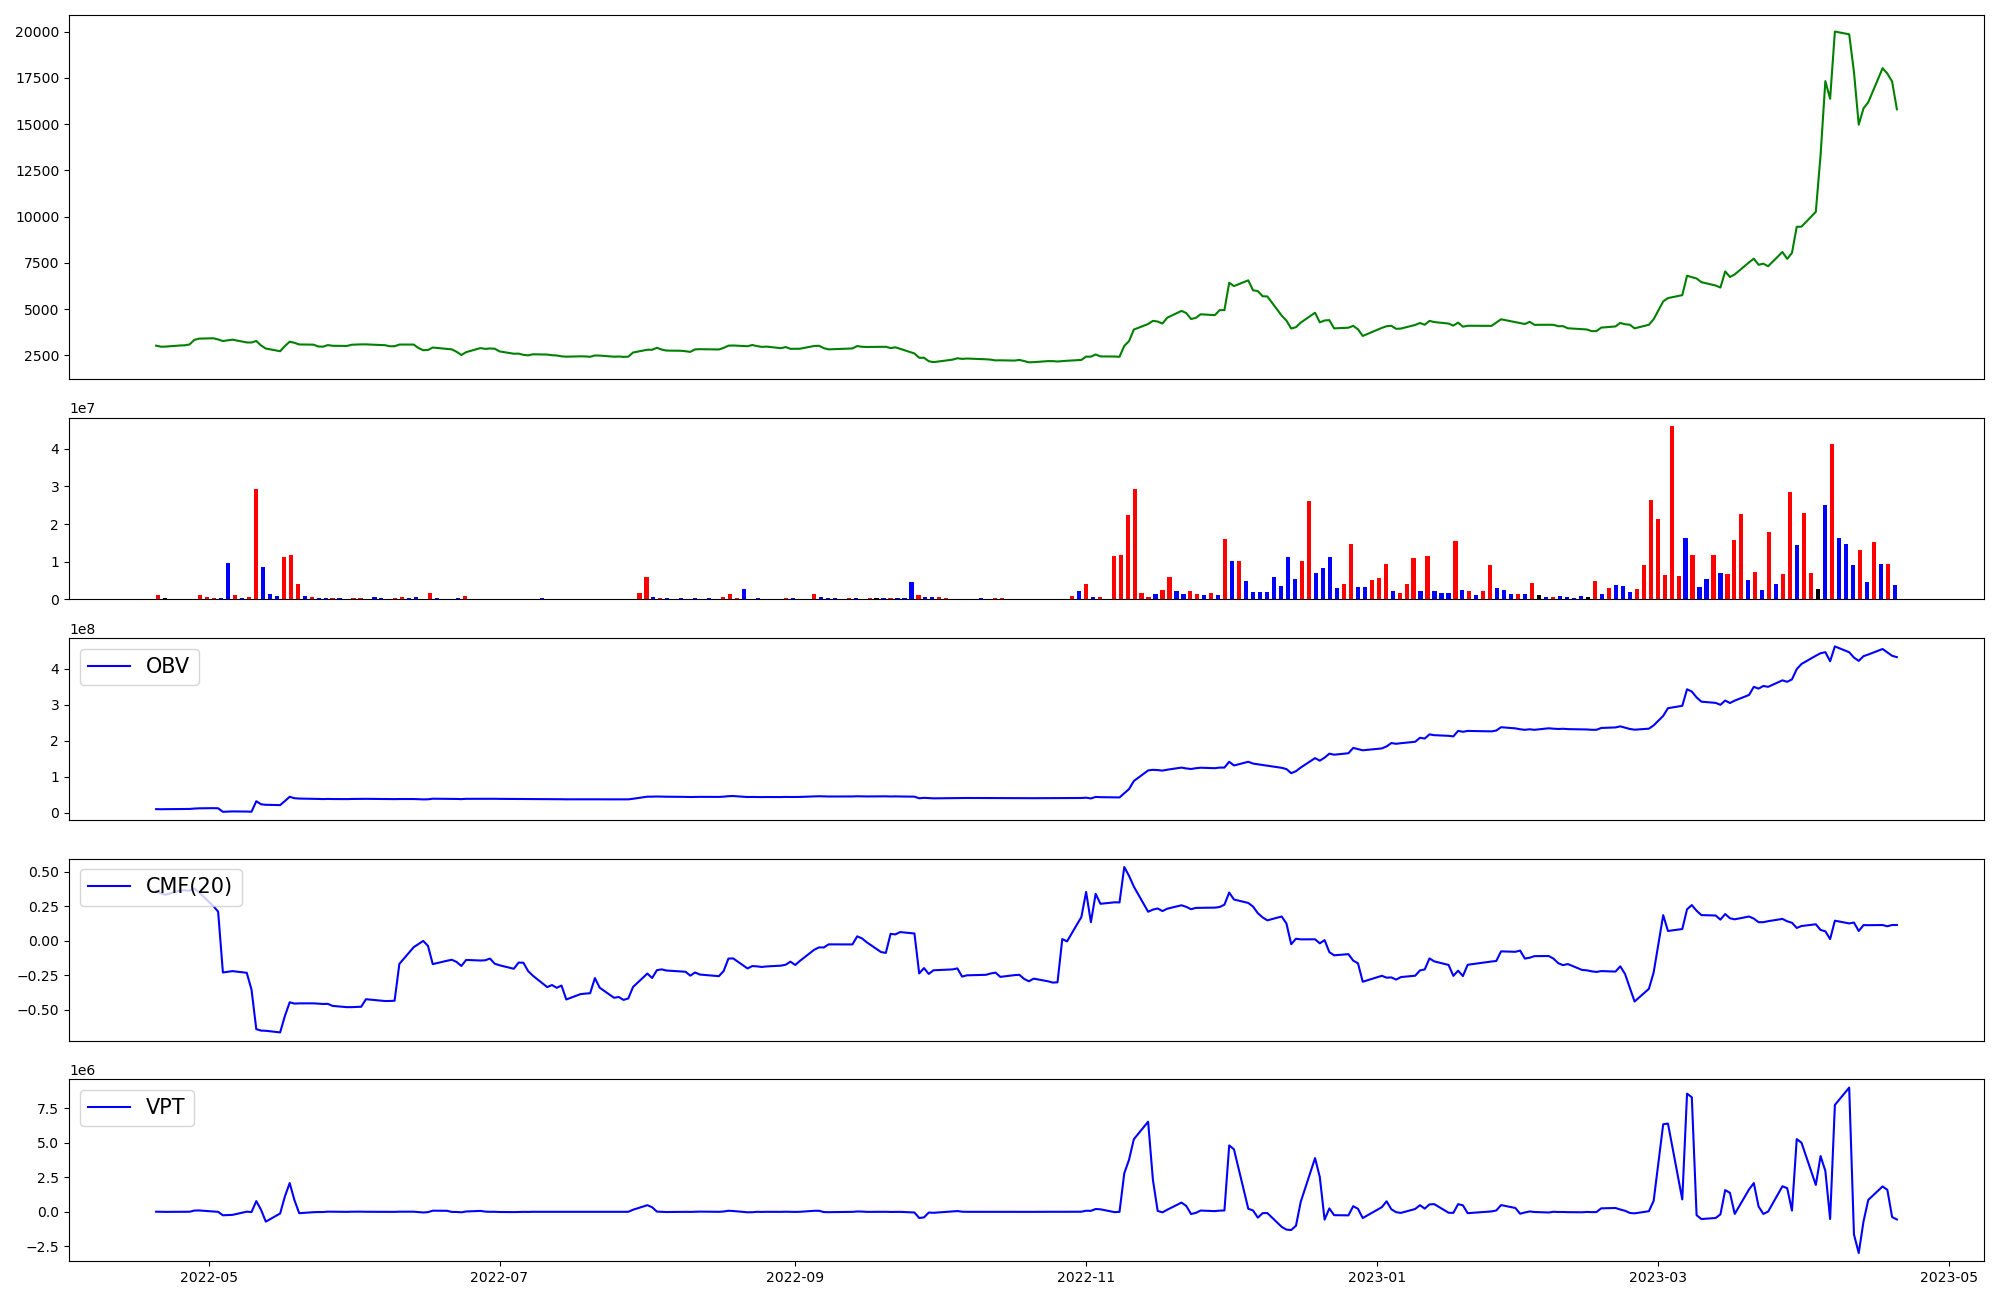The height and width of the screenshot is (1300, 2000).
Task: Click the 2022-07 date axis label
Action: pos(499,1276)
